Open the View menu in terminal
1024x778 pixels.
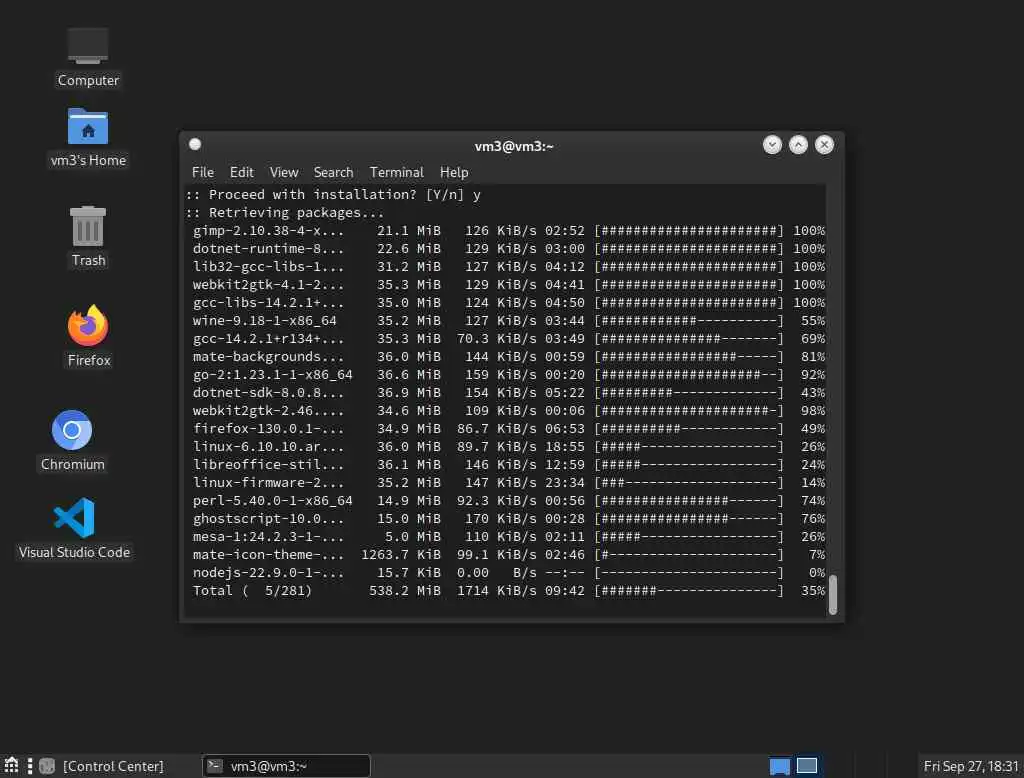pos(283,172)
